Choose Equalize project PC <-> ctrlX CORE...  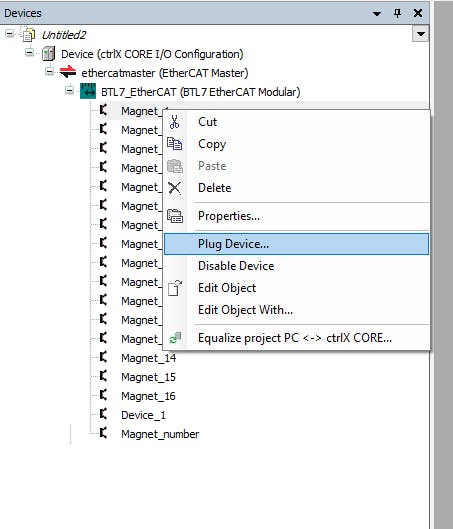[x=295, y=338]
